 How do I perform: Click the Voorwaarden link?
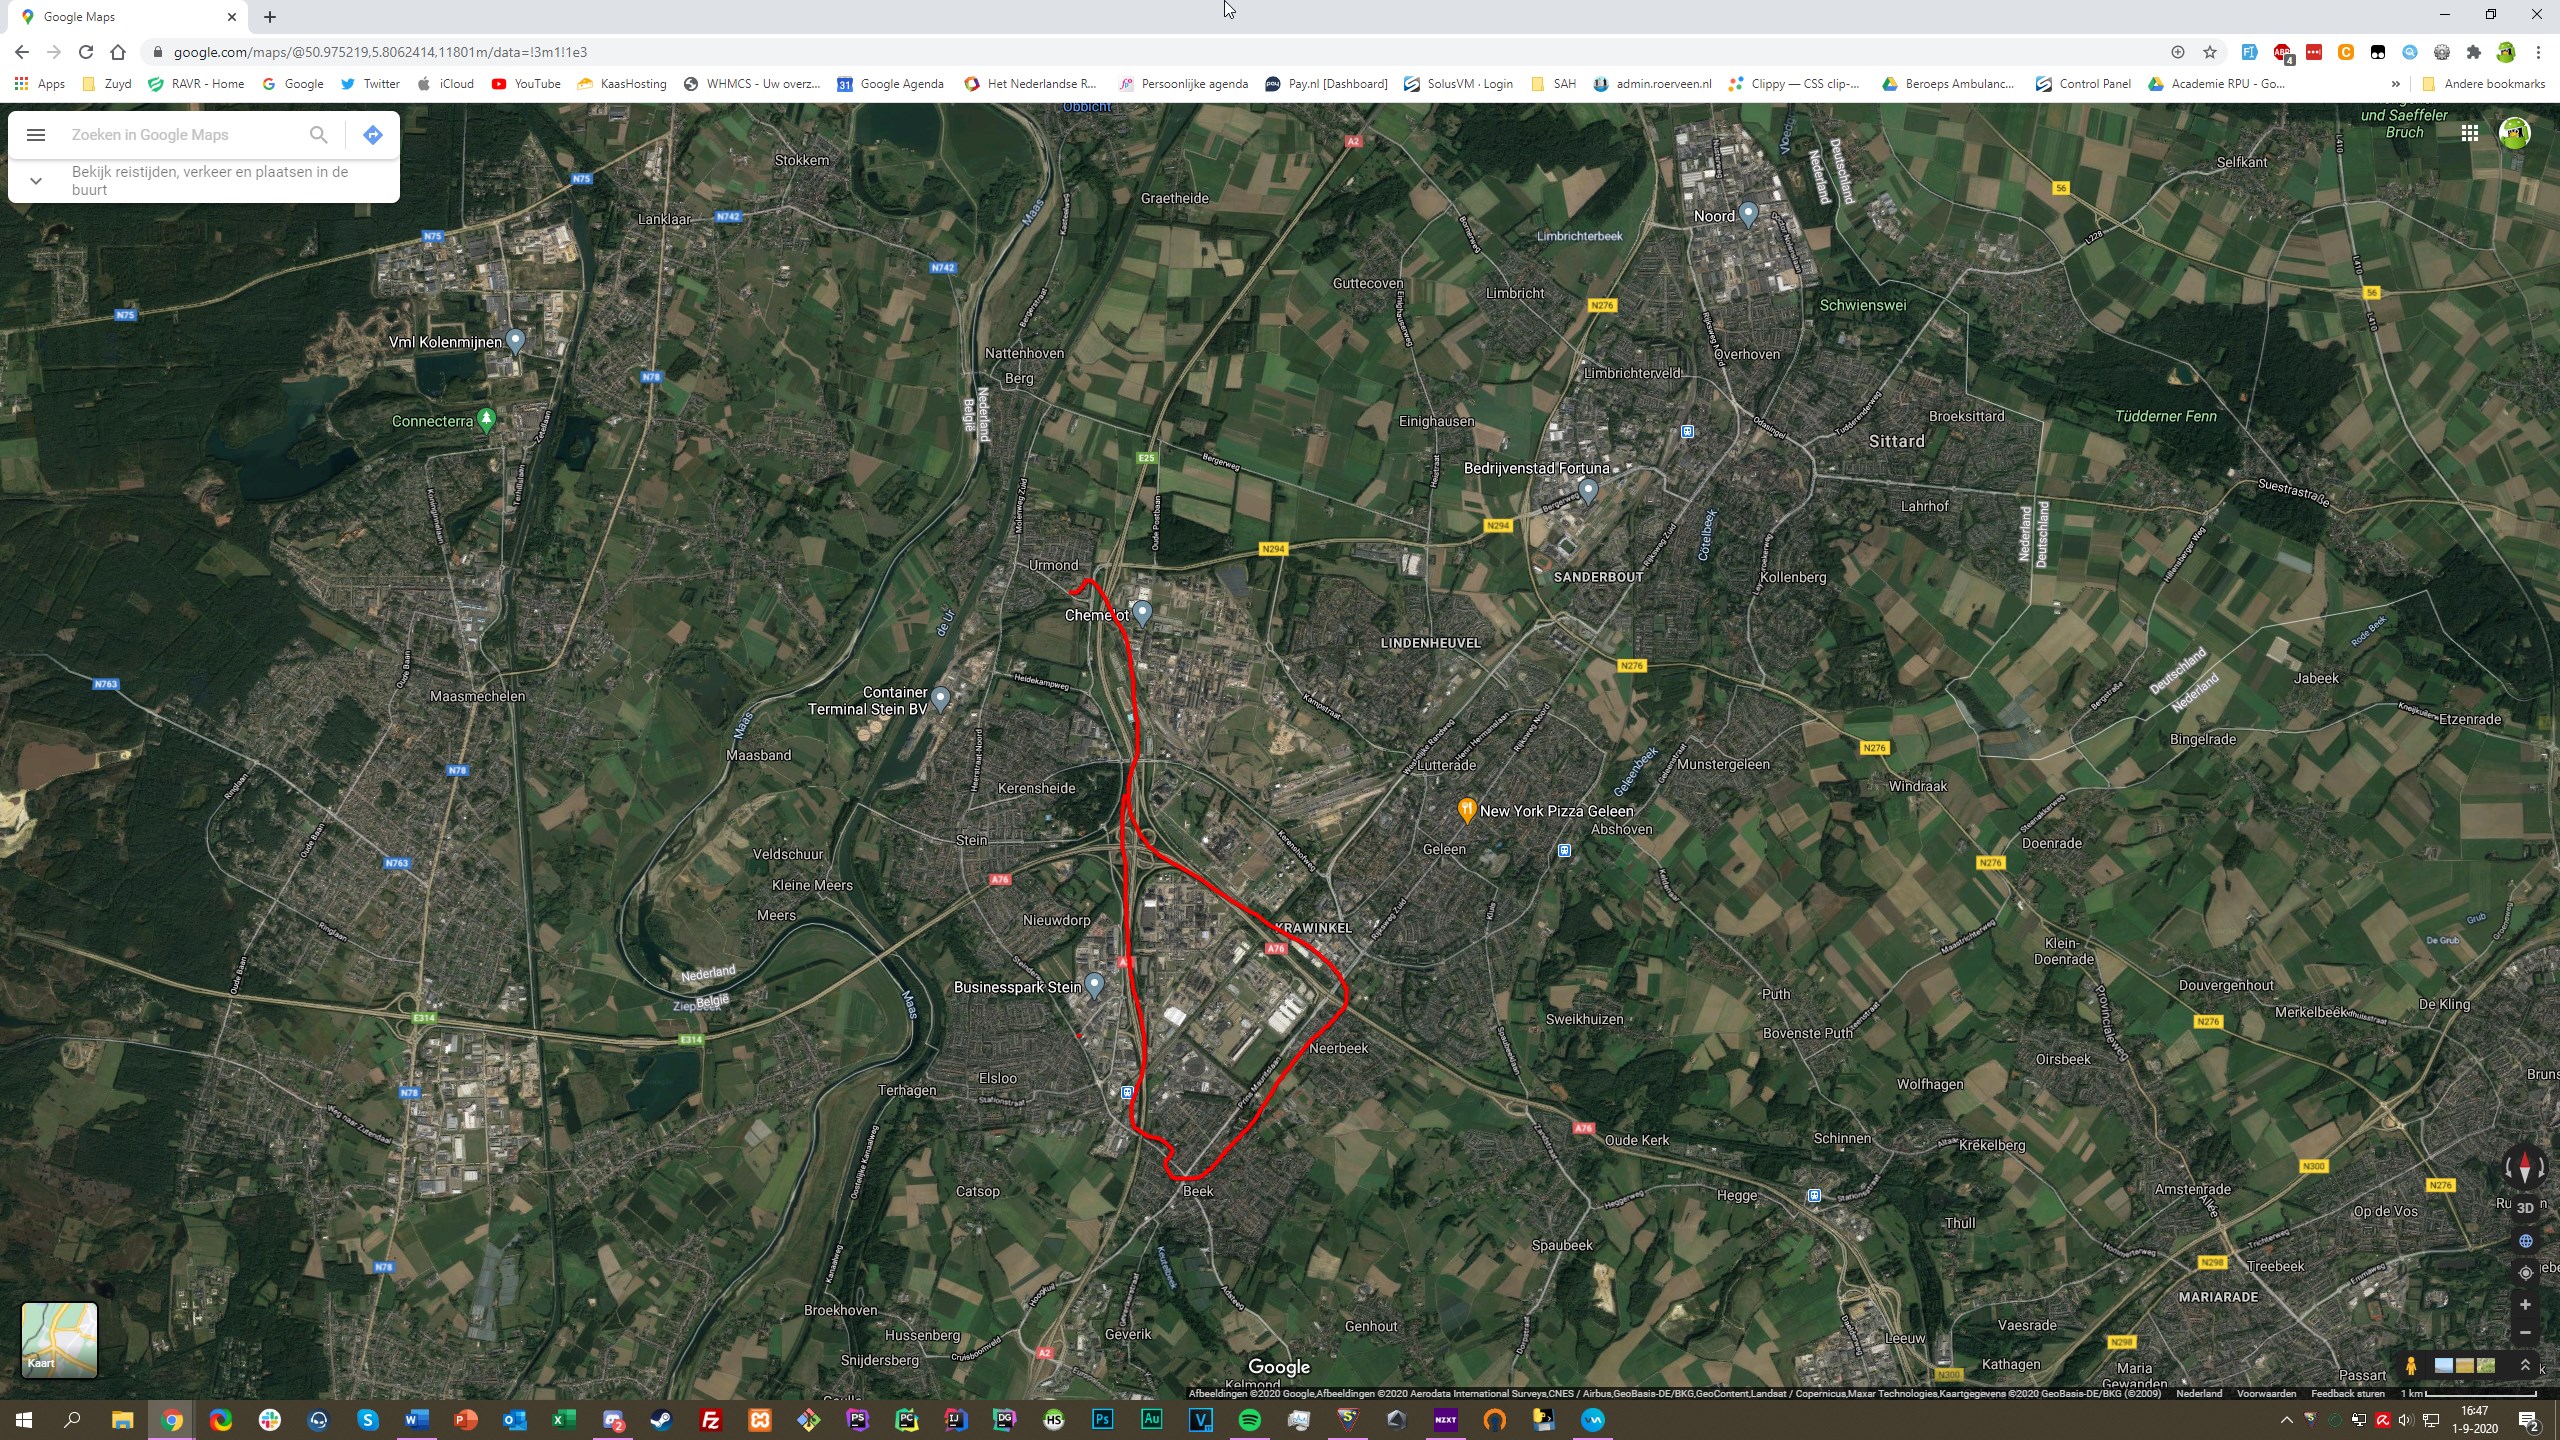pyautogui.click(x=2266, y=1394)
